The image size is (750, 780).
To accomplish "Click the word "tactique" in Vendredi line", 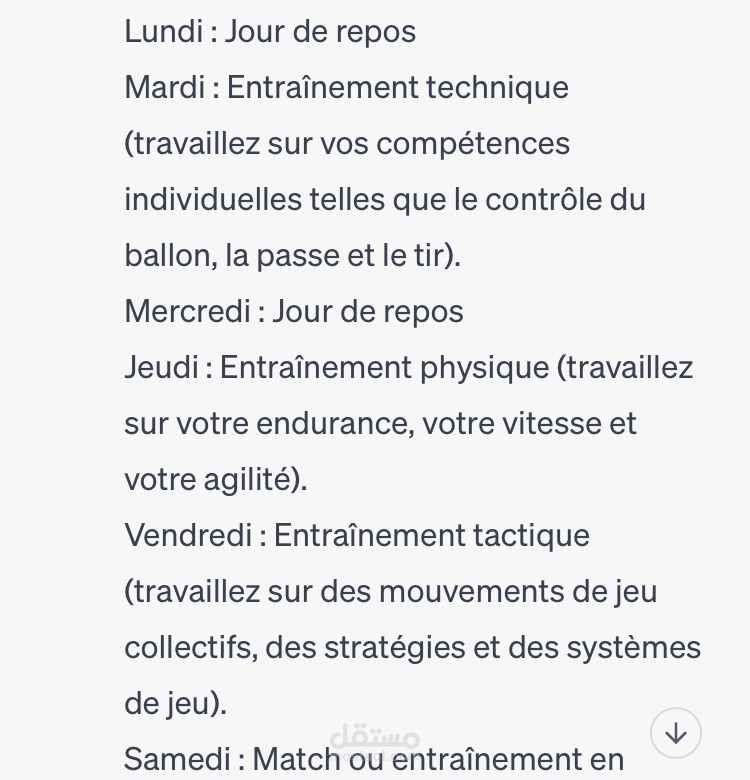I will pyautogui.click(x=531, y=536).
